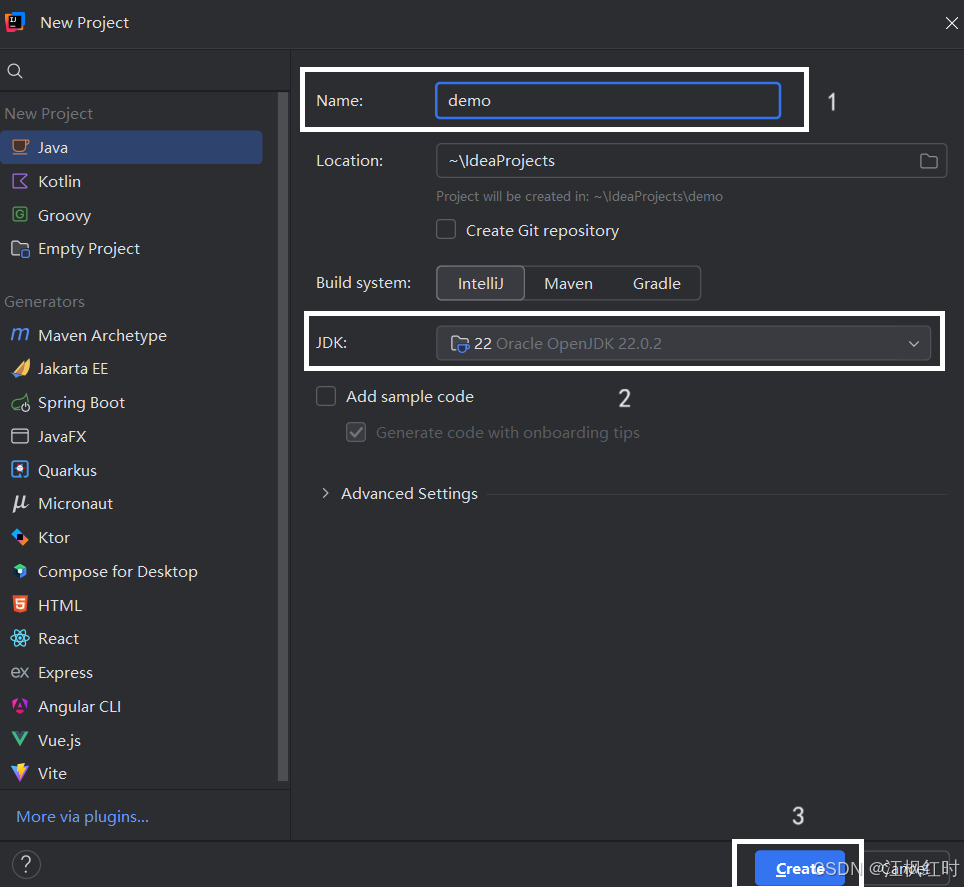Click the Micronaut mu icon
This screenshot has width=964, height=887.
[x=20, y=503]
